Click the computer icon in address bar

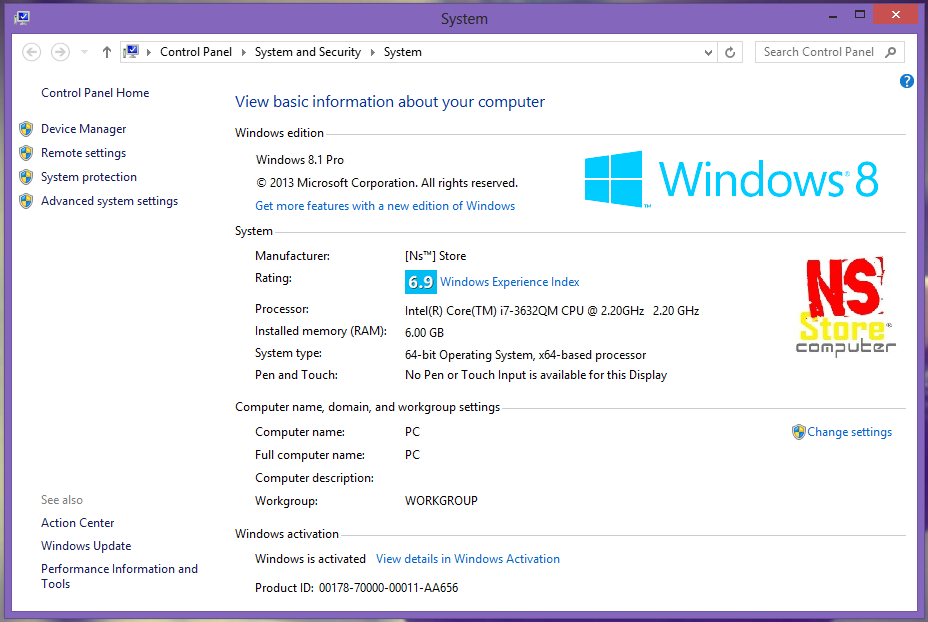pos(132,51)
